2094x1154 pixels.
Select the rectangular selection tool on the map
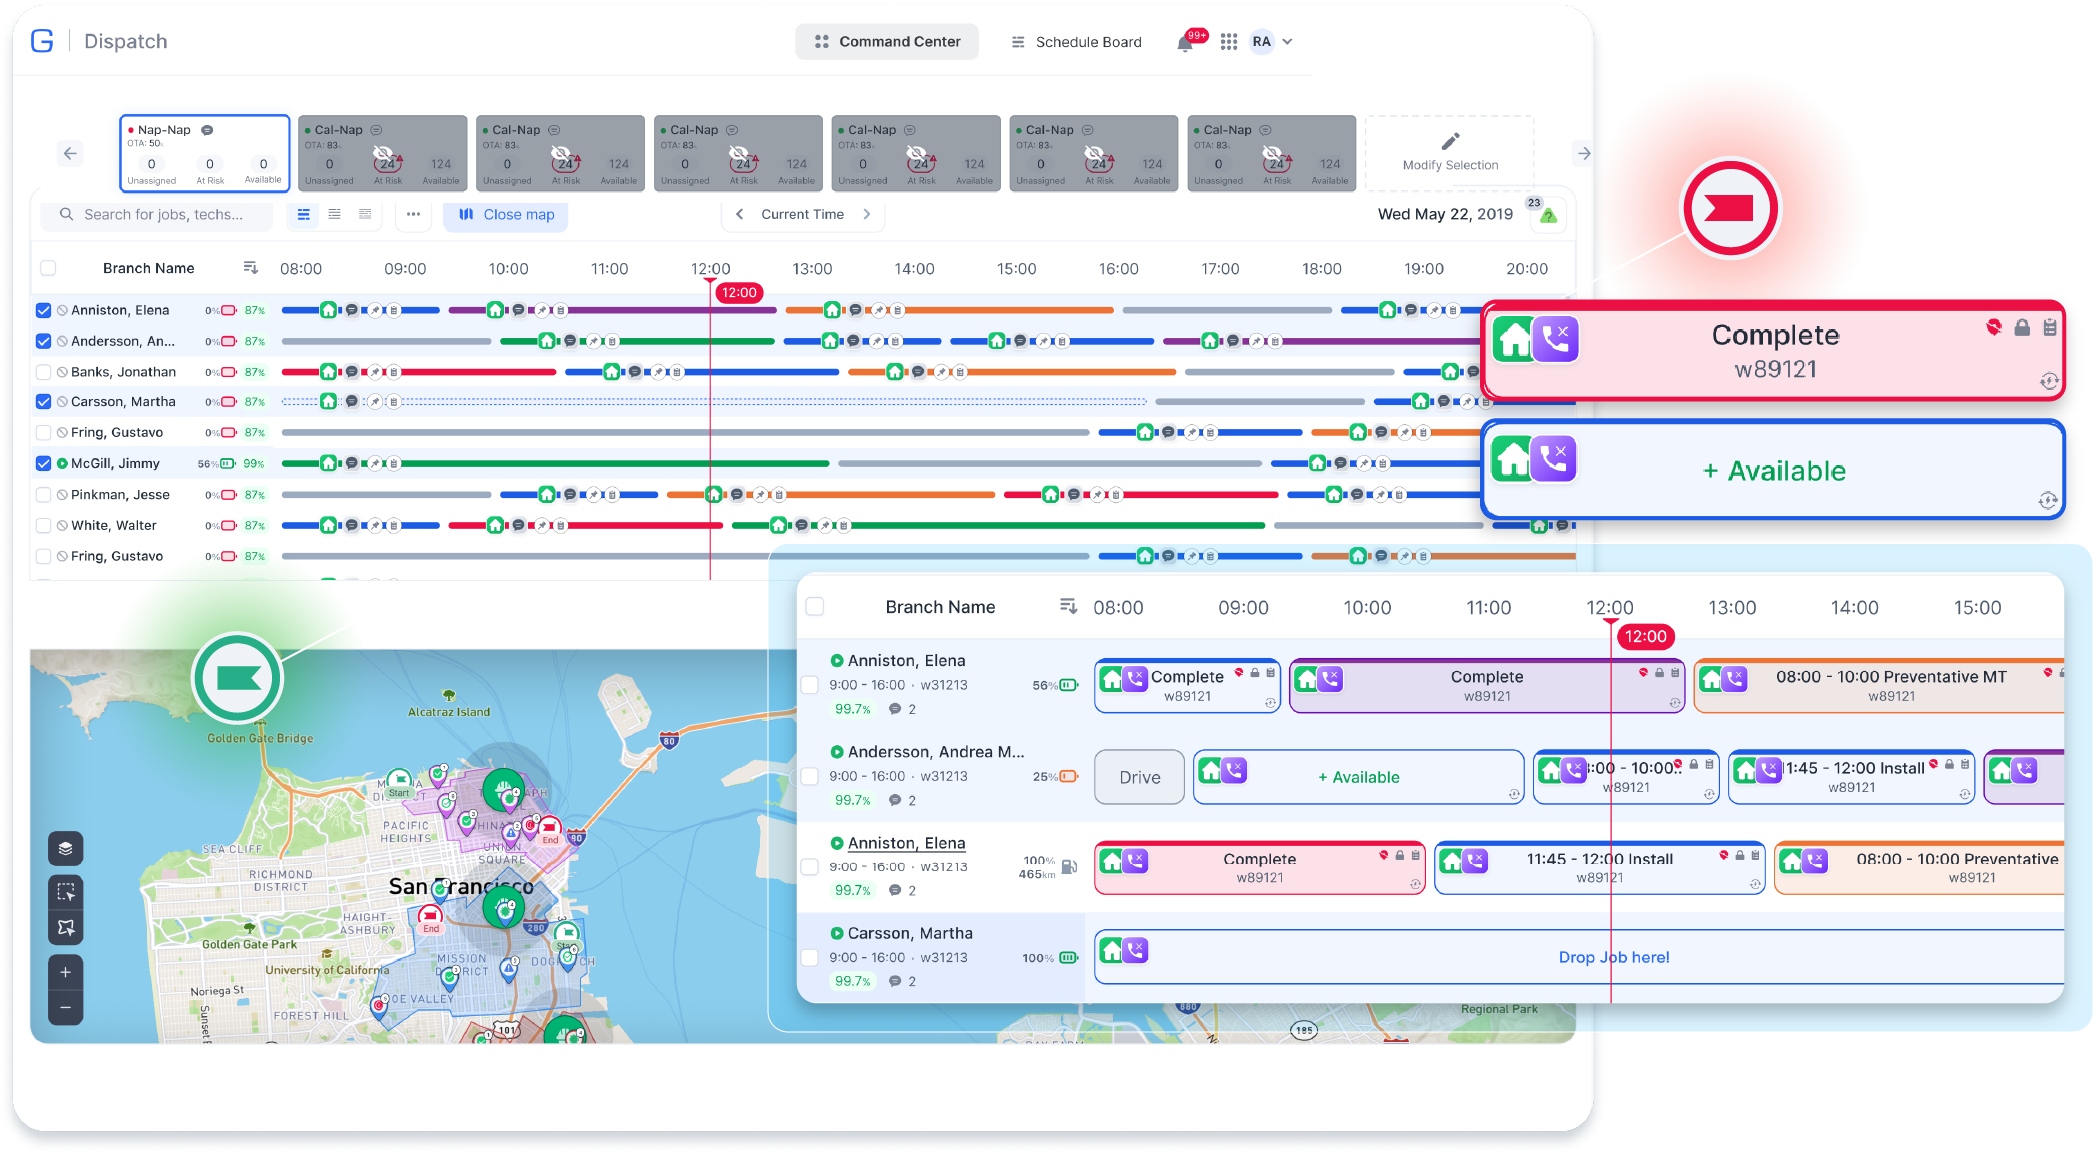66,891
